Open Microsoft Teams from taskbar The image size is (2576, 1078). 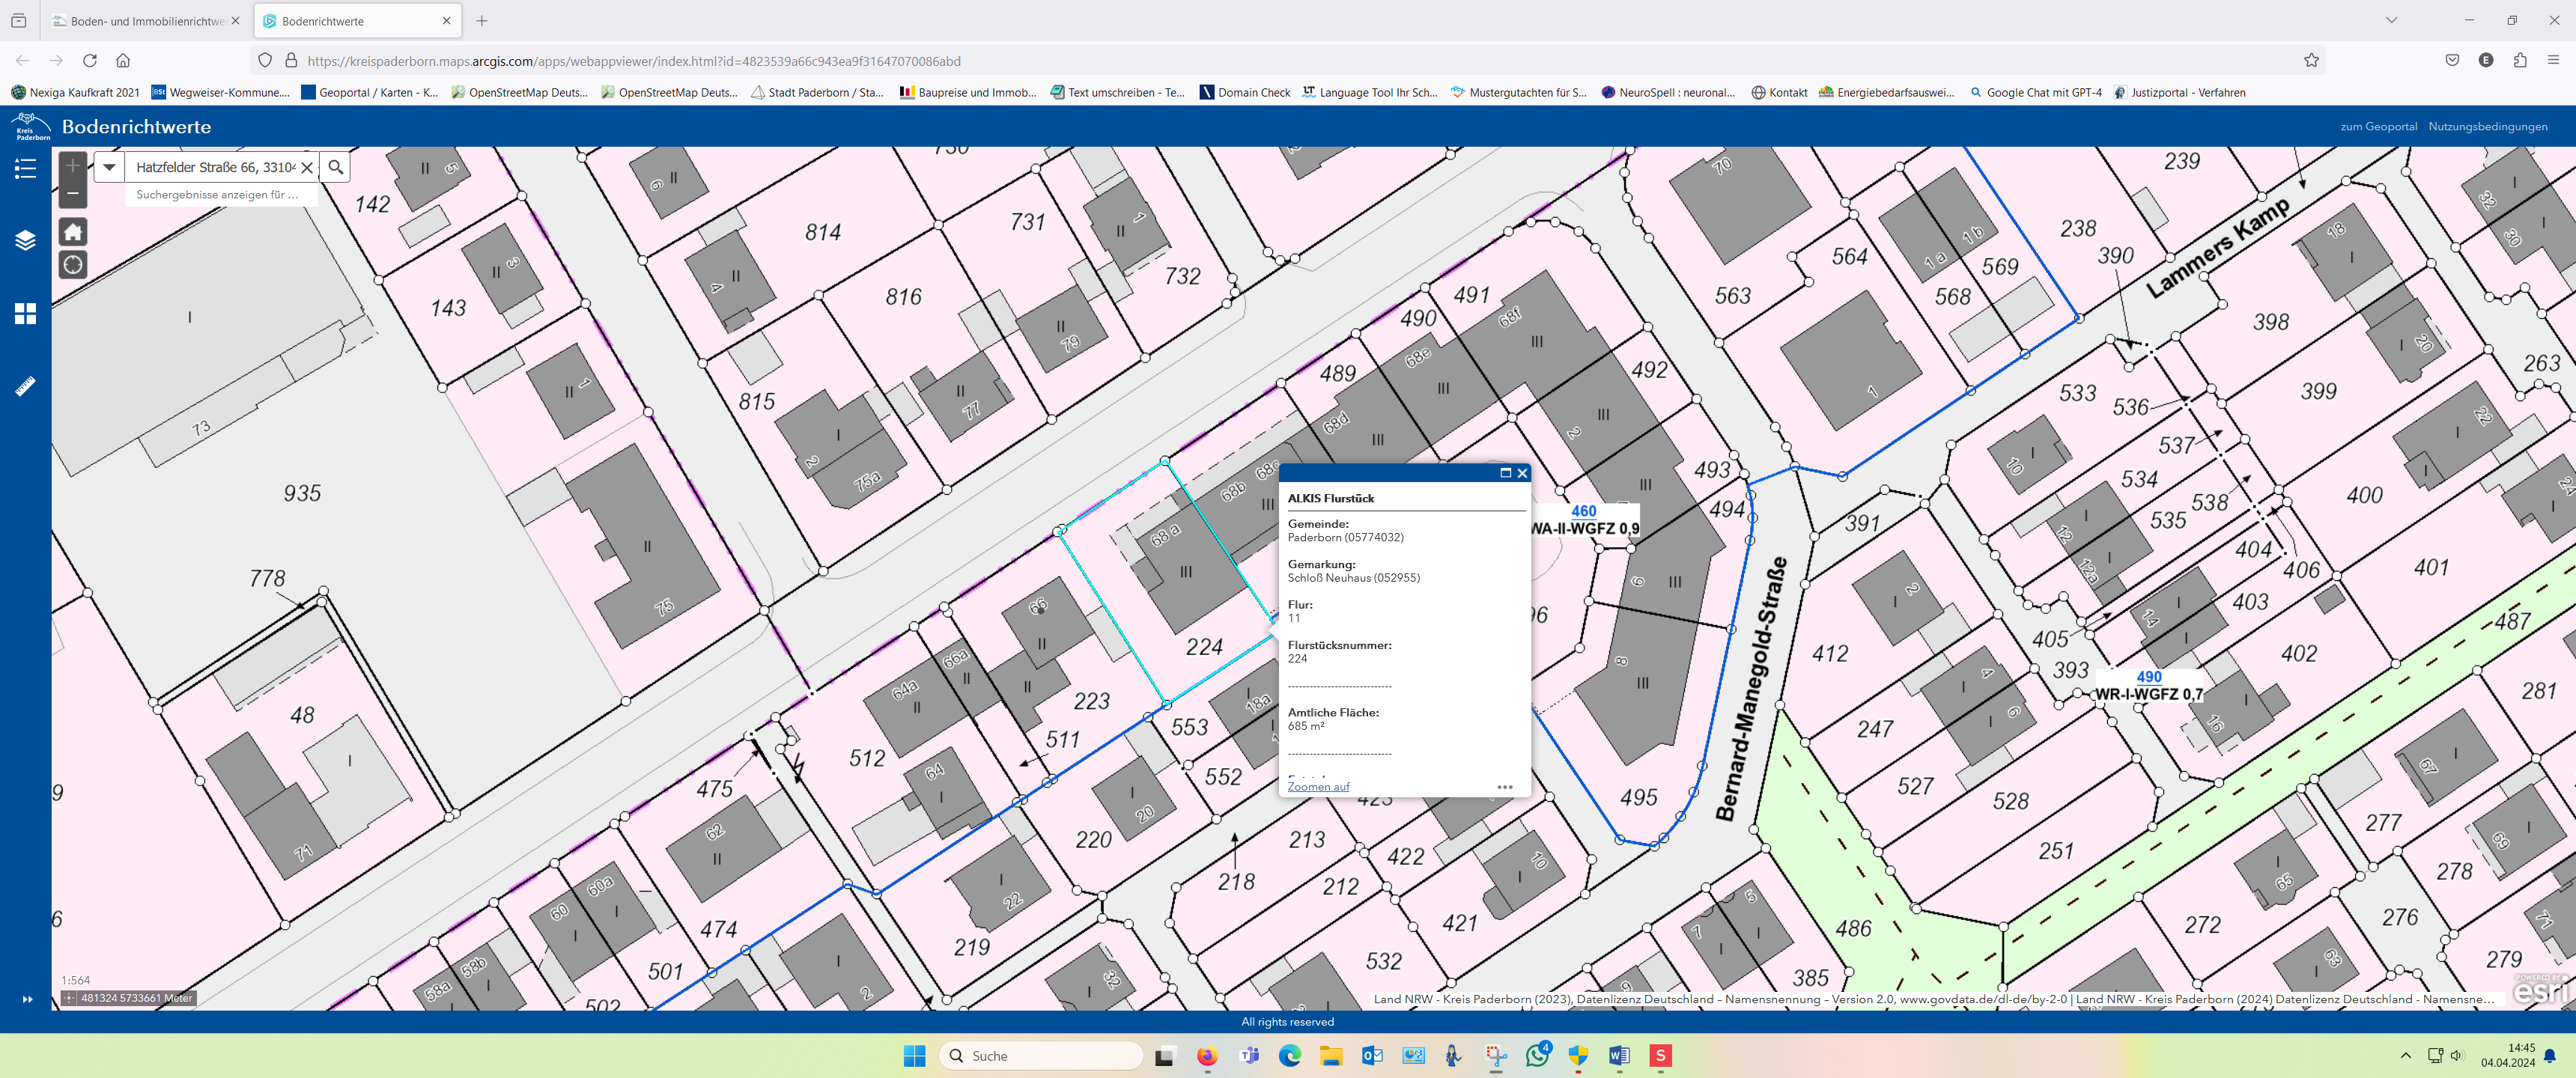tap(1249, 1055)
